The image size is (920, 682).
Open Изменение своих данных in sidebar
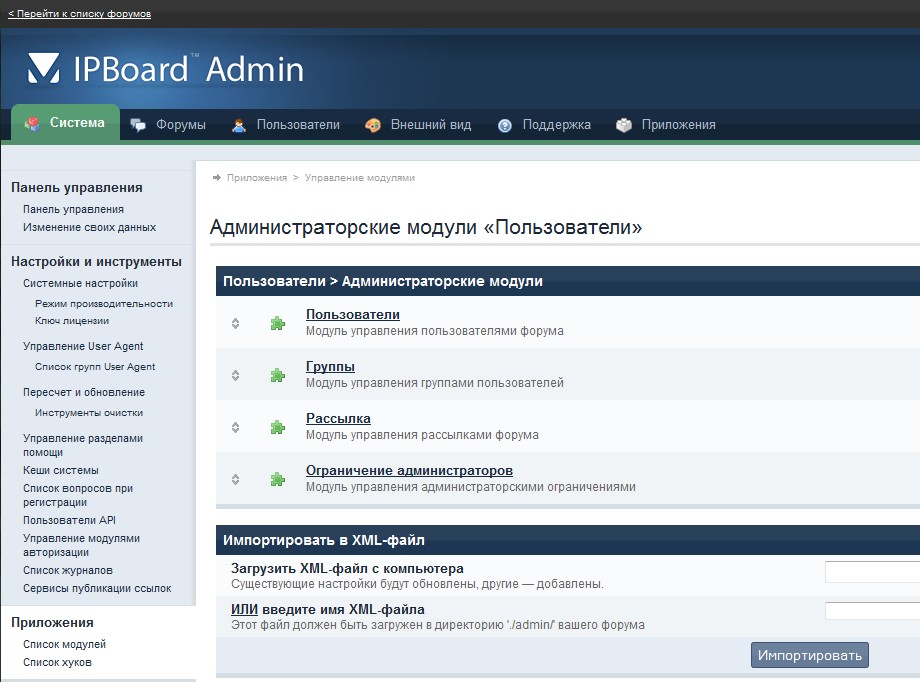(x=89, y=228)
